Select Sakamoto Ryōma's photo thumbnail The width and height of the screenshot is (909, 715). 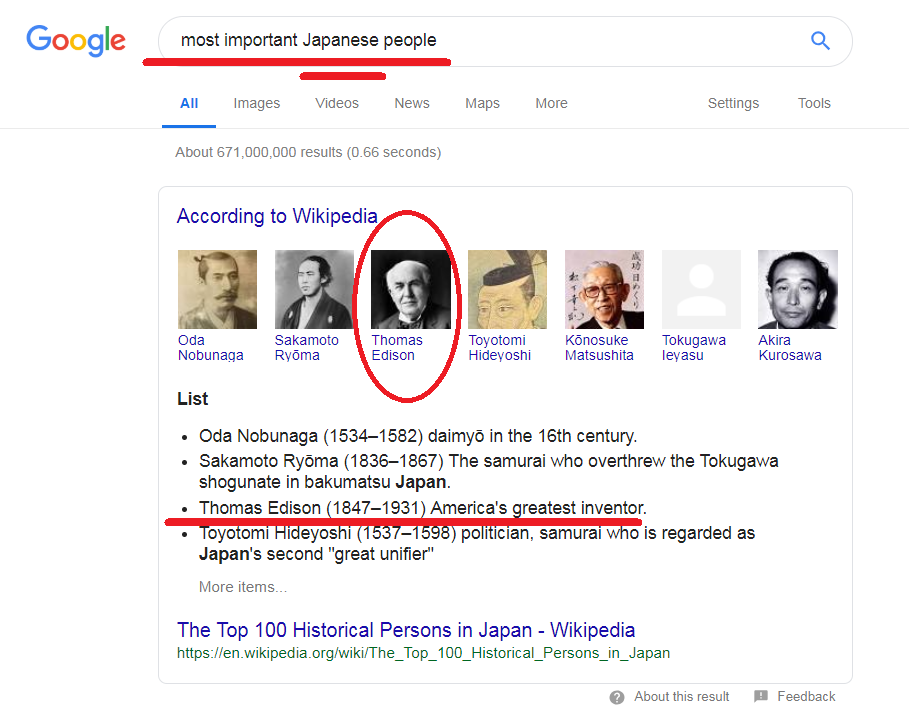314,289
